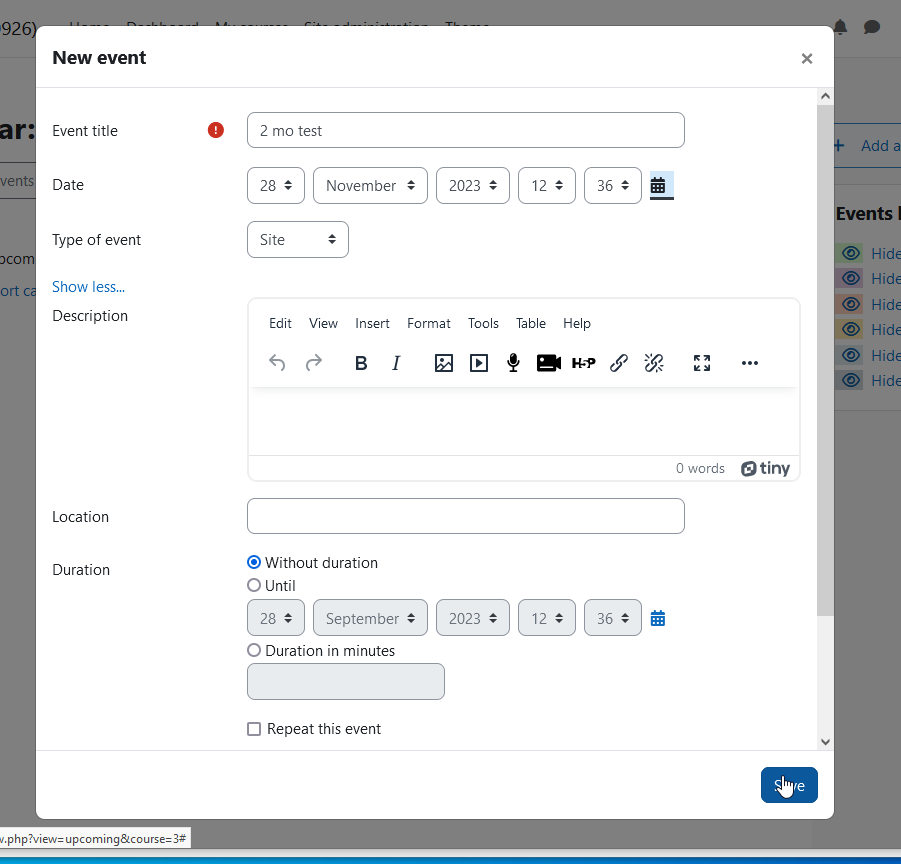
Task: Open the Type of event dropdown
Action: click(298, 240)
